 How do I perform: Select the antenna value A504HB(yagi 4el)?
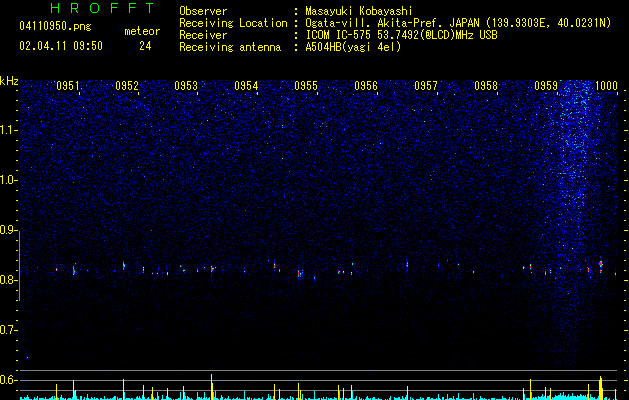click(353, 47)
